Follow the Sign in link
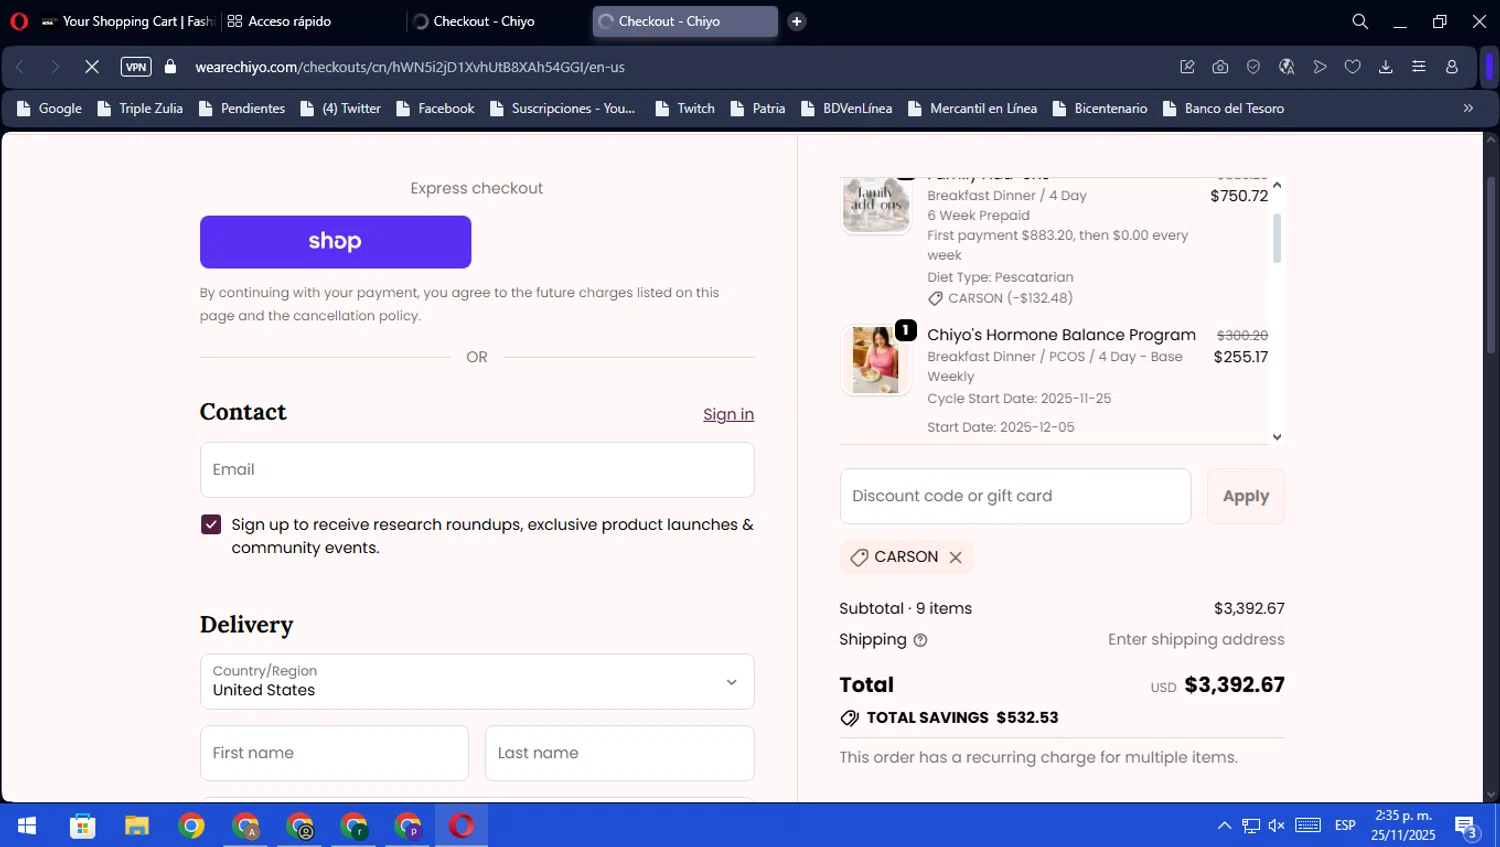The image size is (1500, 847). (728, 414)
